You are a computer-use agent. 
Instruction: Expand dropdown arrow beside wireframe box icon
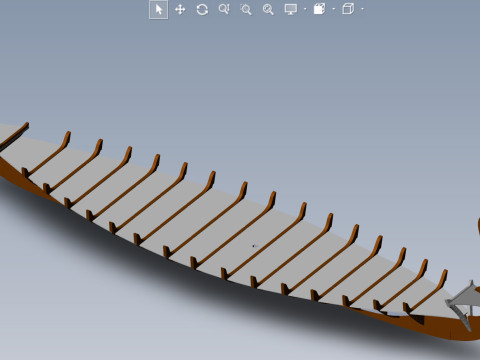(363, 9)
